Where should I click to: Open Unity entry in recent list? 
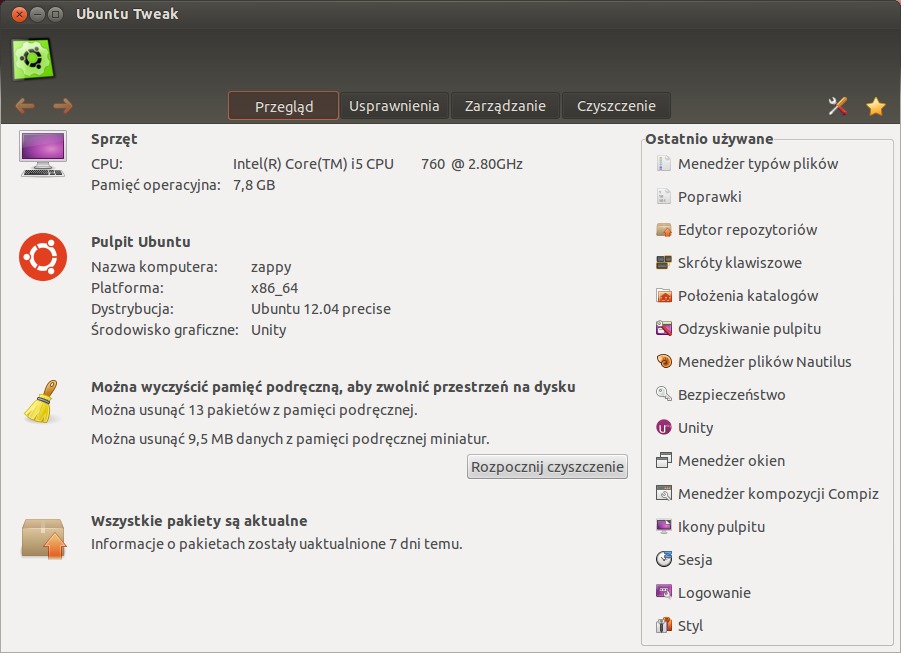coord(696,428)
